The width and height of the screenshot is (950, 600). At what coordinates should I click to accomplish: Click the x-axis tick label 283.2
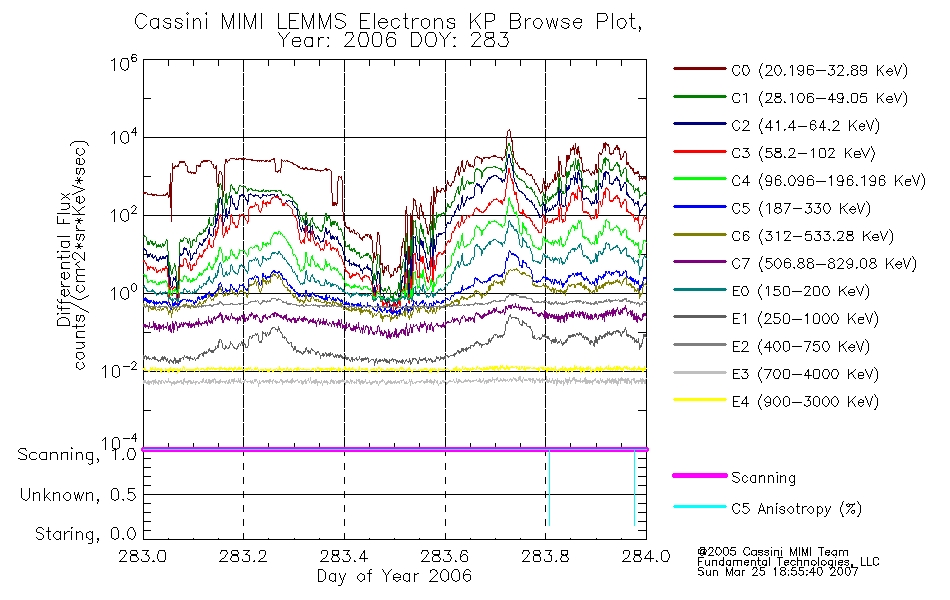244,556
